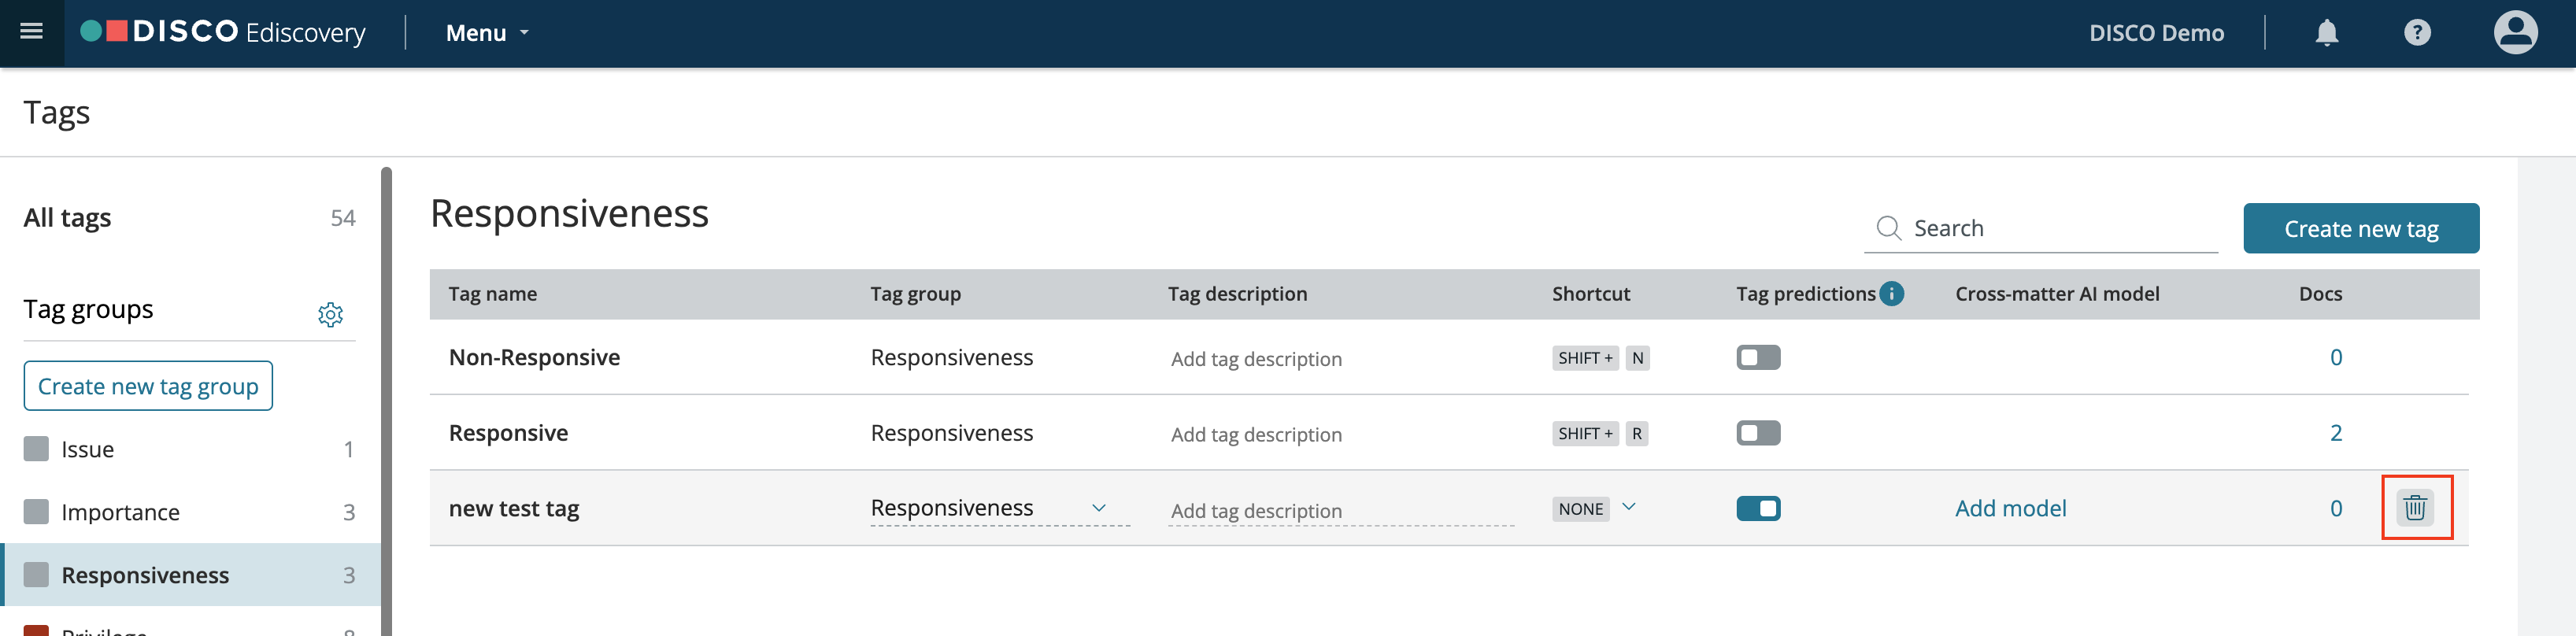2576x636 pixels.
Task: Click Create new tag button
Action: click(2361, 229)
